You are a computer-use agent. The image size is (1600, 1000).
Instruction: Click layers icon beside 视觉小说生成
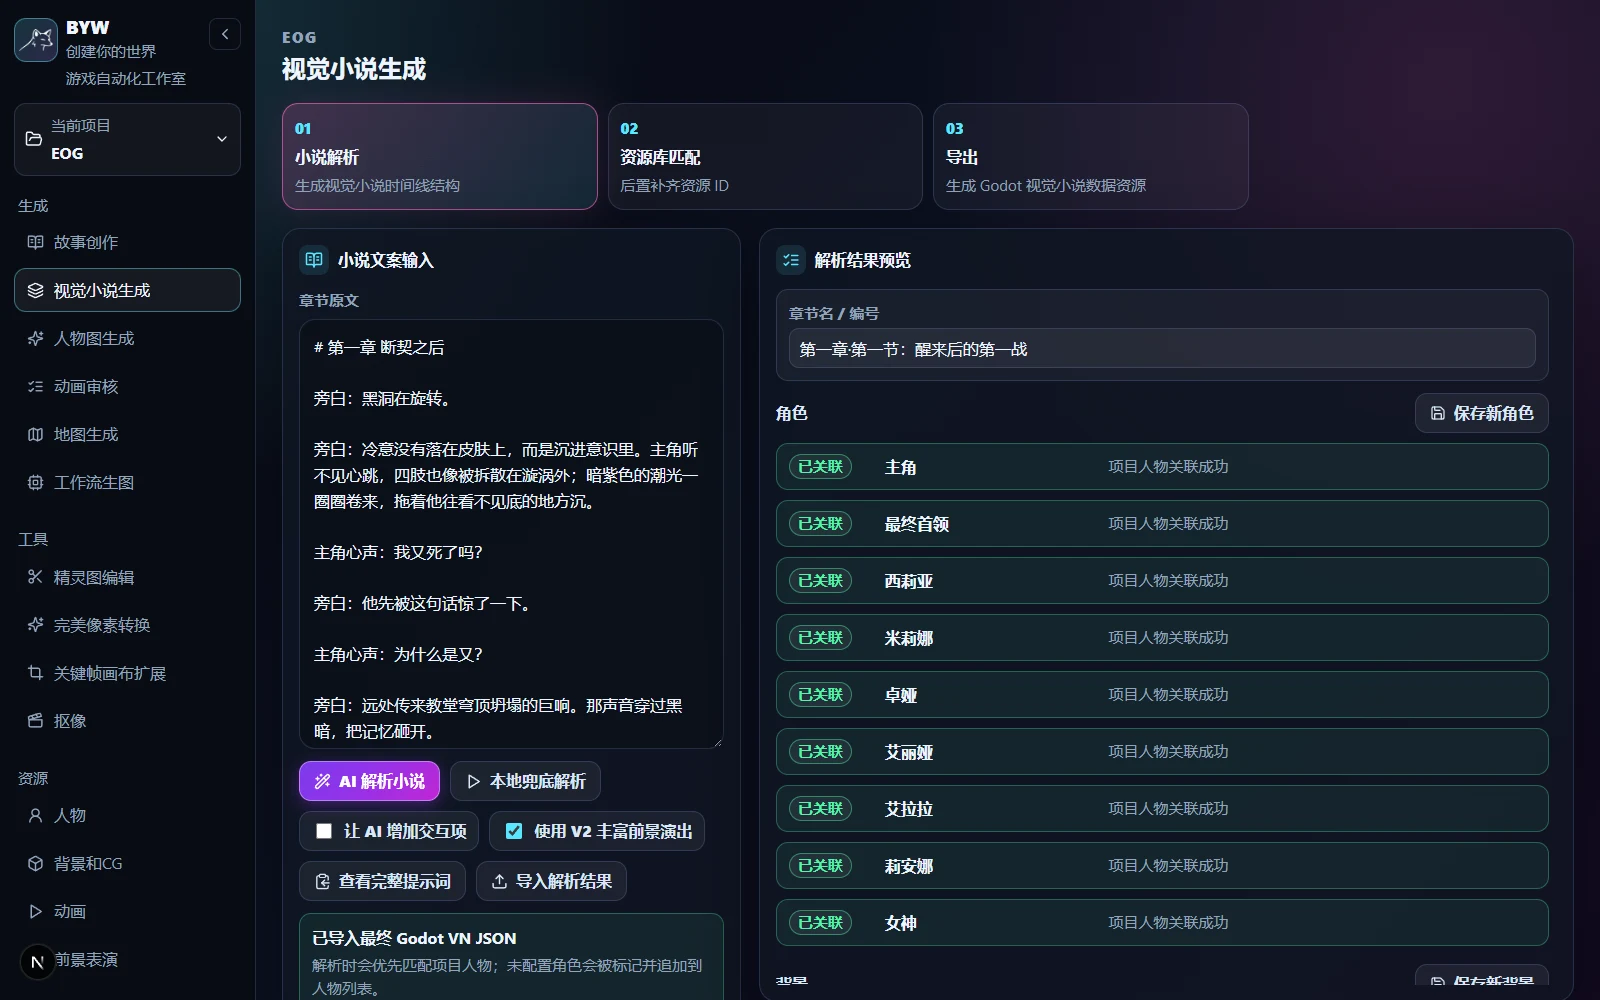pos(35,290)
